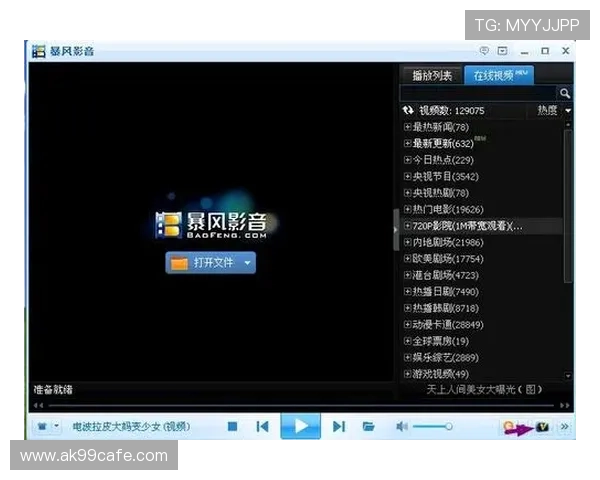Click the feedback speech bubble icon in title bar

(484, 51)
